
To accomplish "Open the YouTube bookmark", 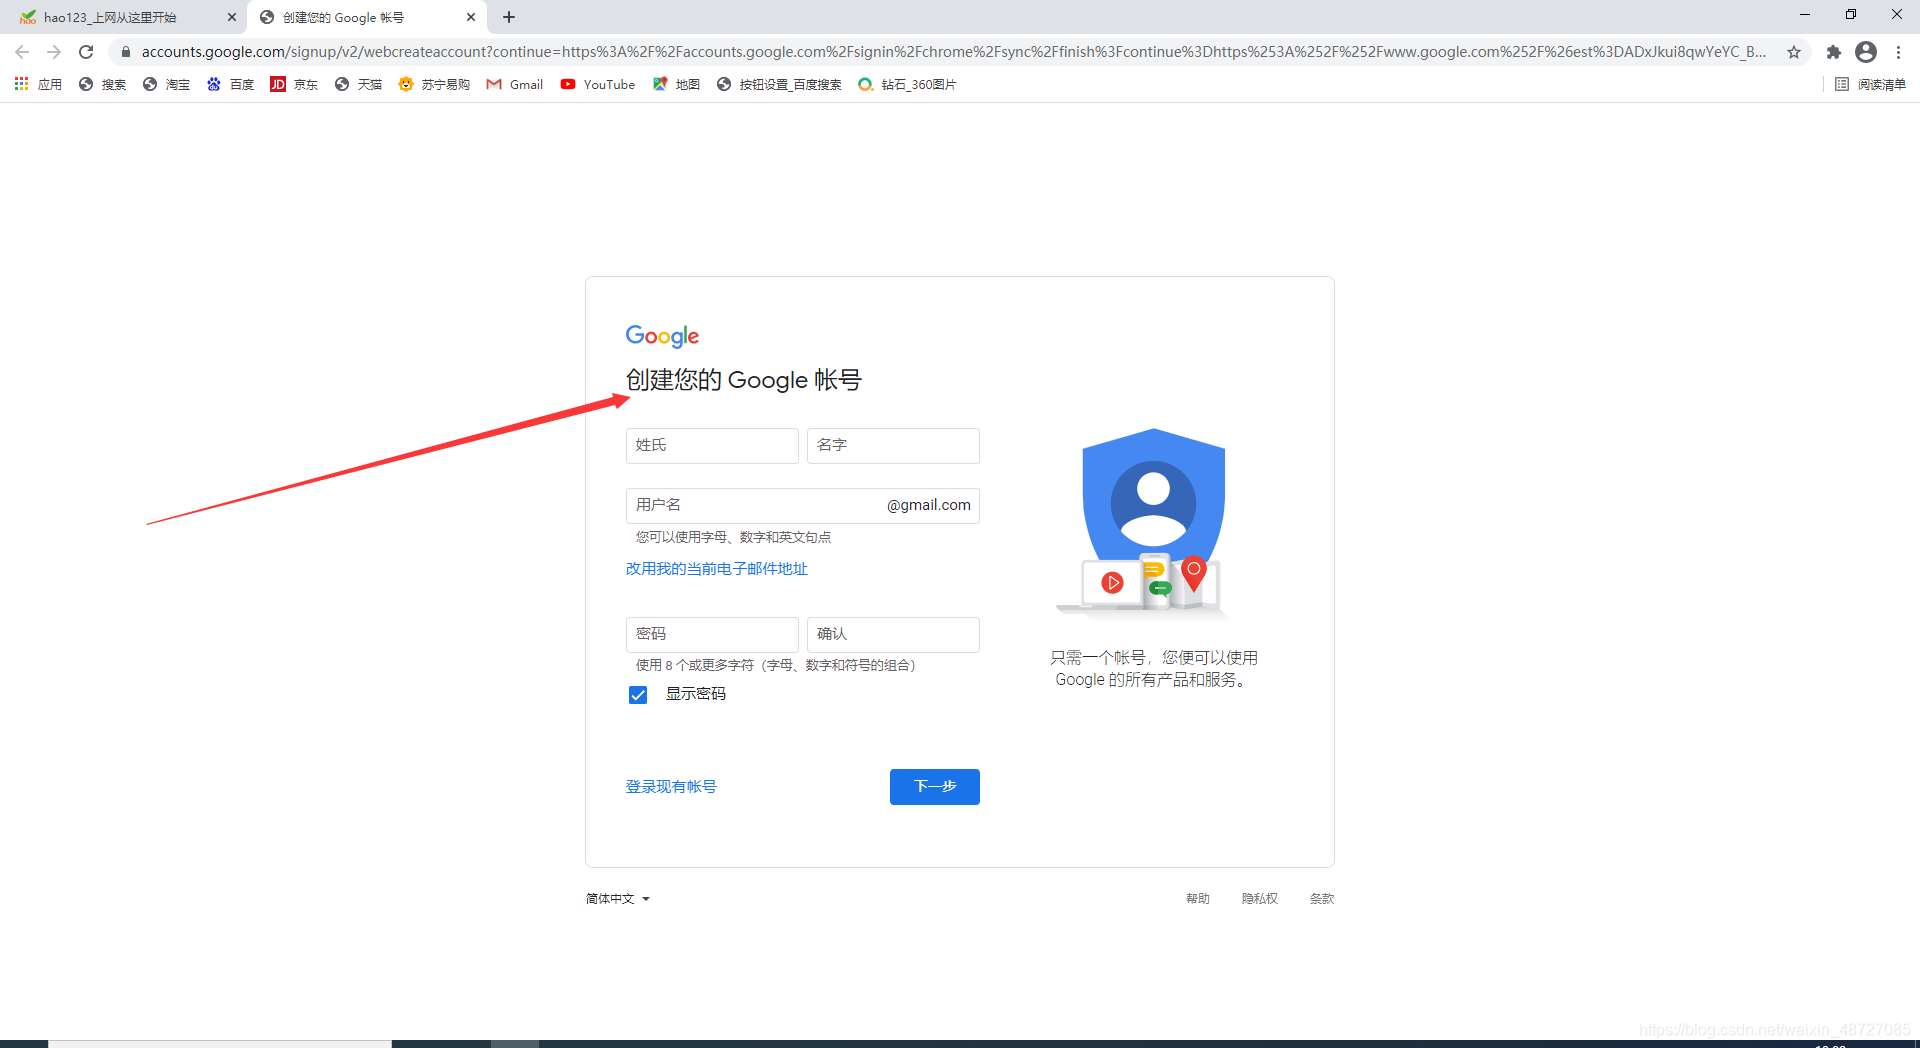I will [x=598, y=85].
